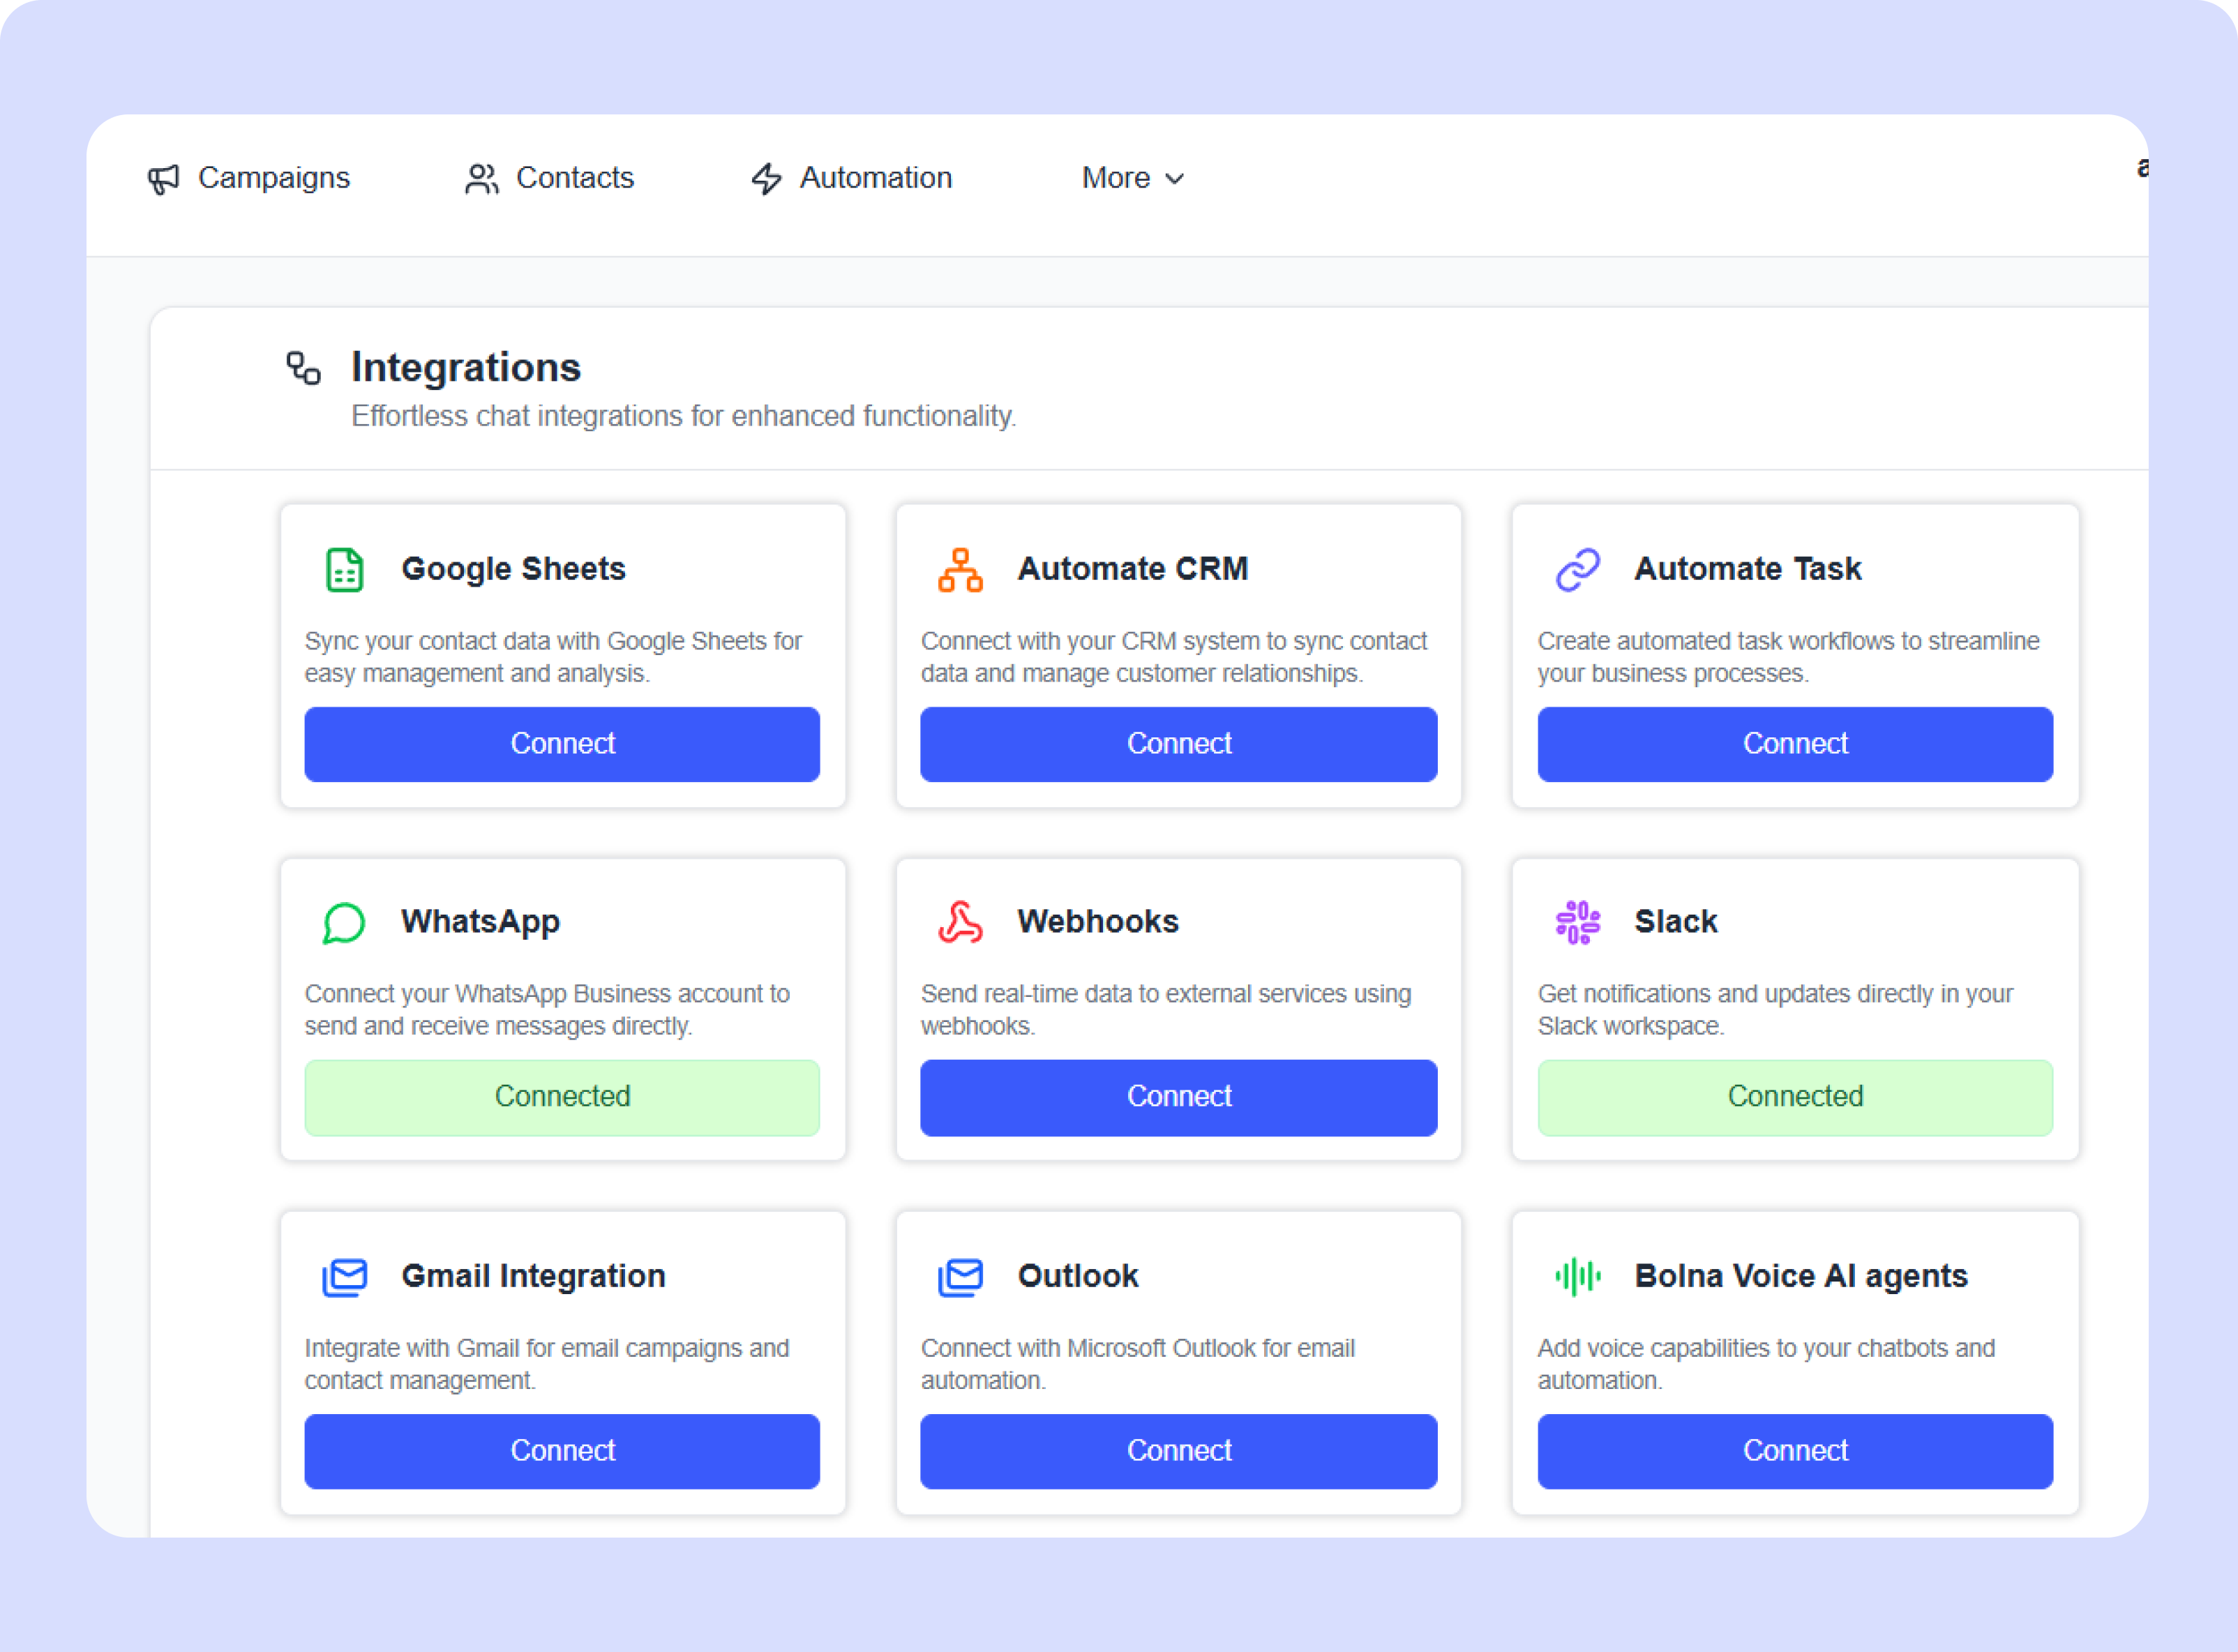Click the Campaigns megaphone icon
This screenshot has height=1652, width=2238.
[163, 178]
